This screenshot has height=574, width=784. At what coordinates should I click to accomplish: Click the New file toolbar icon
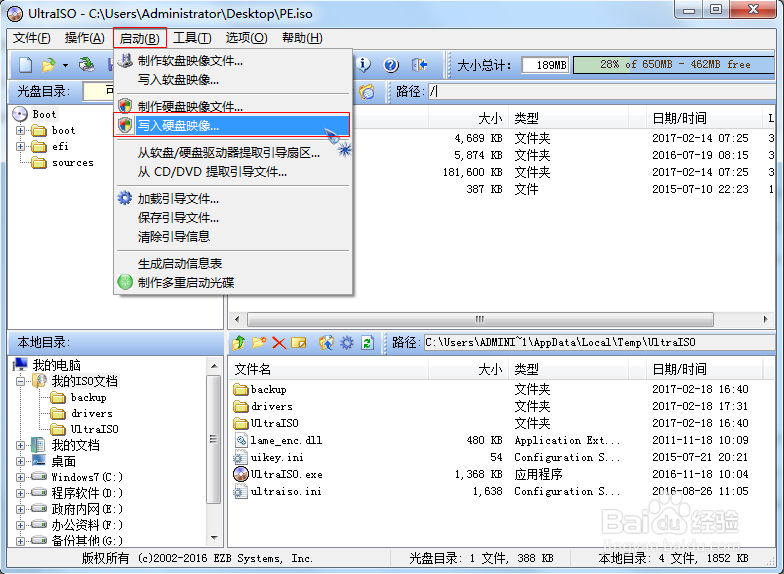(x=26, y=64)
